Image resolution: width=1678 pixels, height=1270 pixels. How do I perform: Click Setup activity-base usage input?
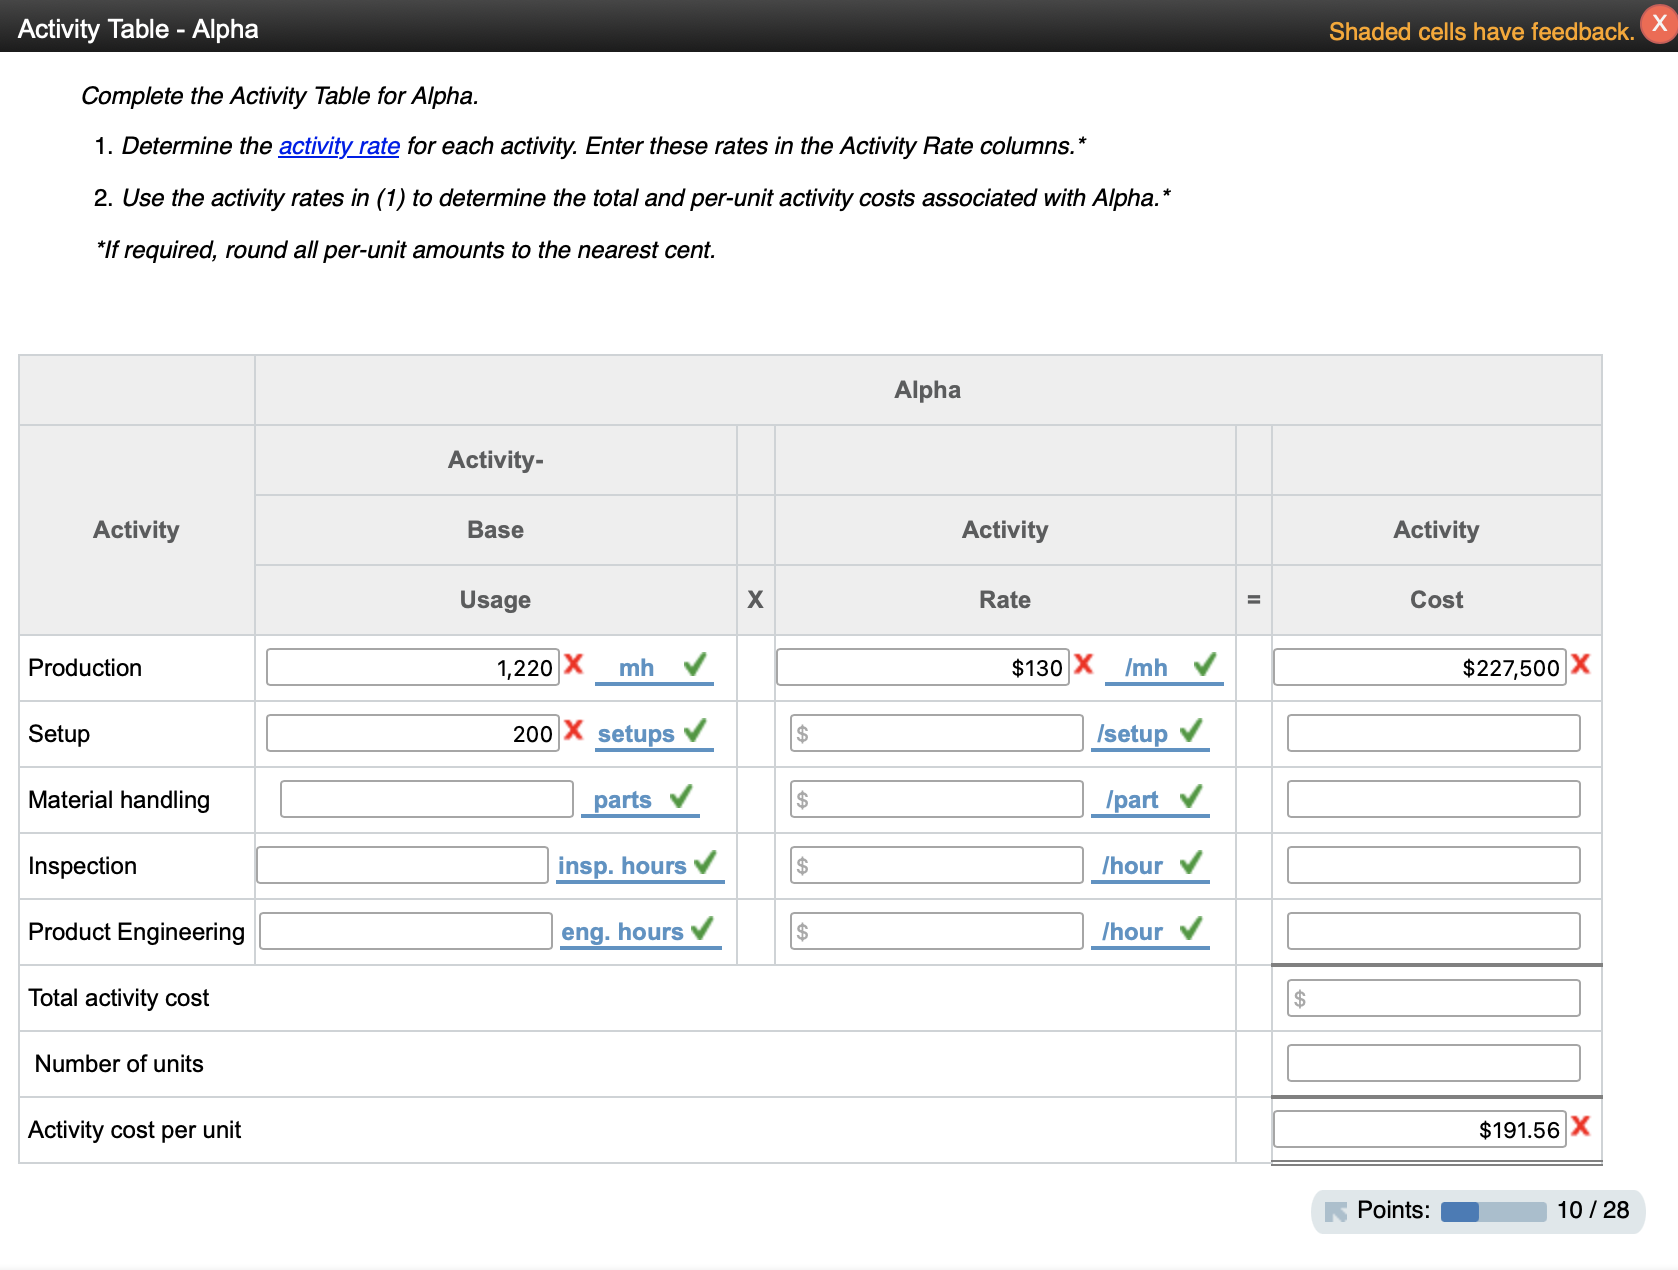coord(412,733)
